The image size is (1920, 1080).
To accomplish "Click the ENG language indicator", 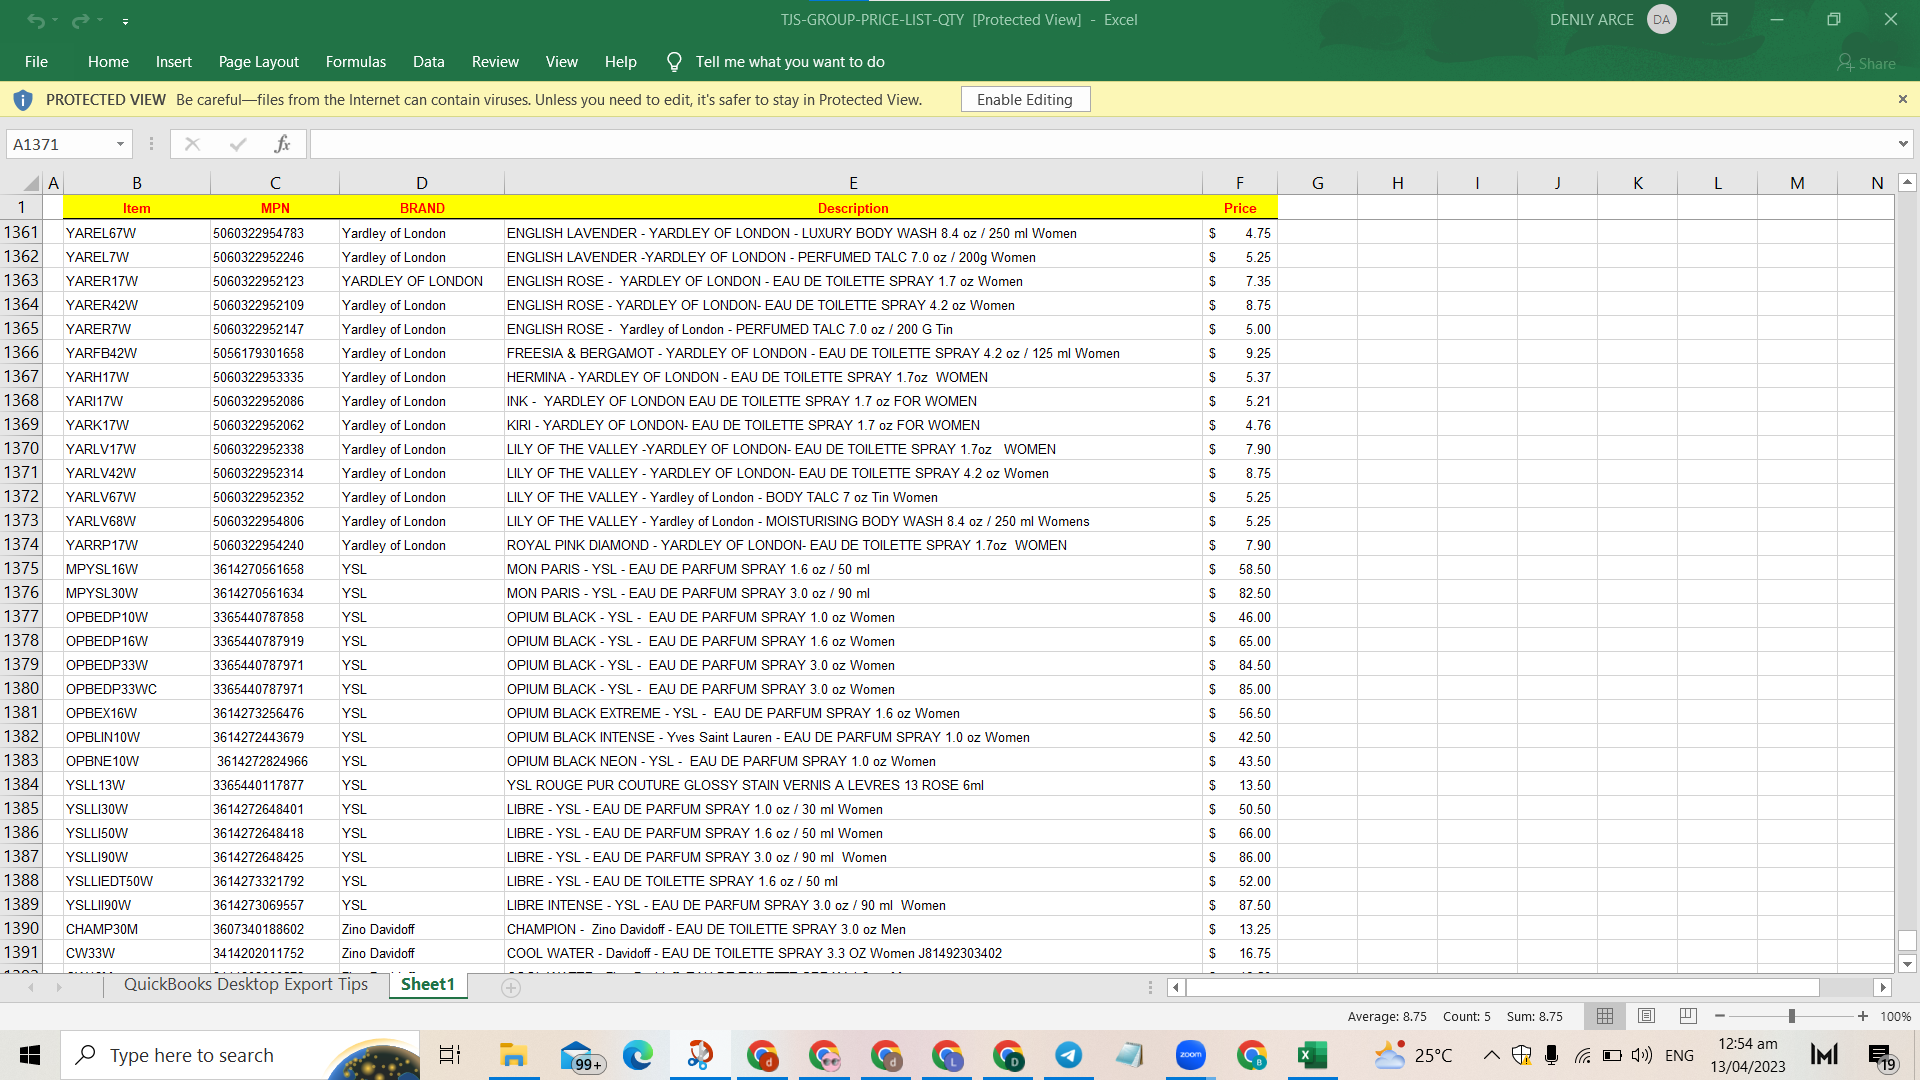I will tap(1679, 1055).
